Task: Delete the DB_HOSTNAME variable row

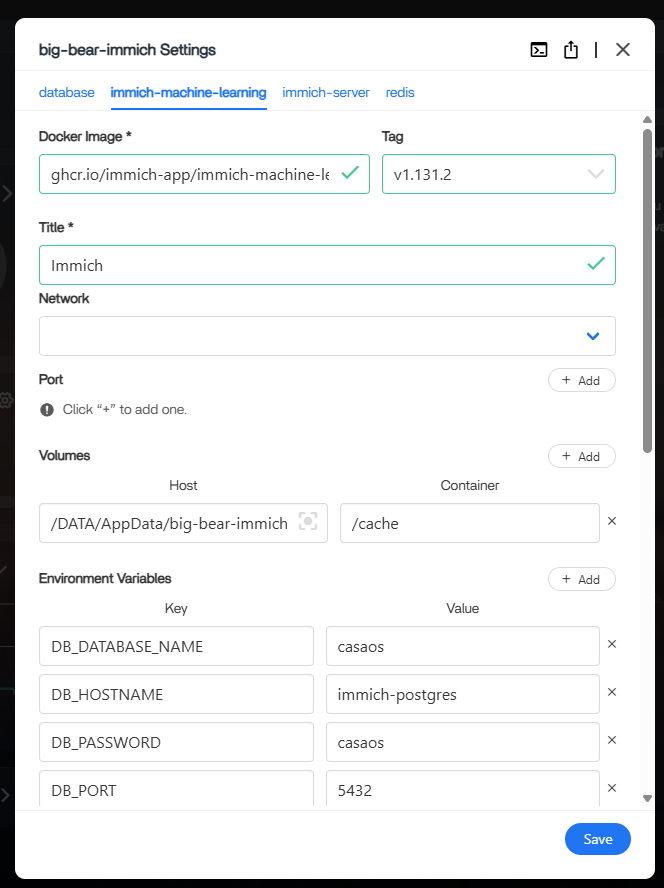Action: pos(612,692)
